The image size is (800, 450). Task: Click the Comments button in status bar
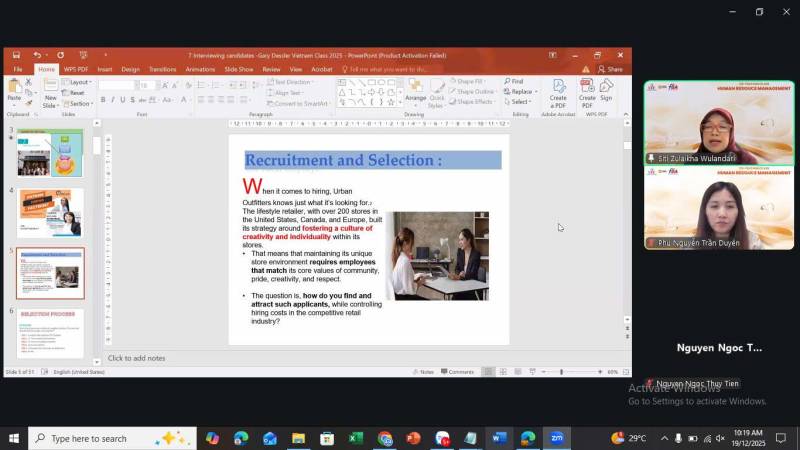tap(457, 372)
